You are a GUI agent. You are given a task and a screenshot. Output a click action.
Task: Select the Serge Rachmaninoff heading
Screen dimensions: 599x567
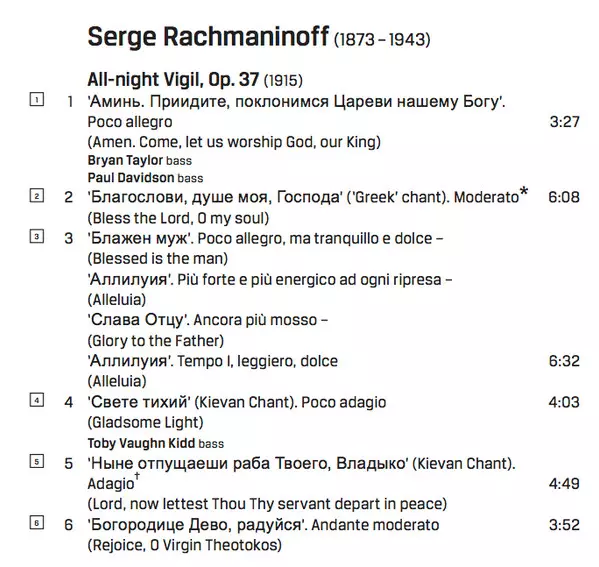(208, 37)
